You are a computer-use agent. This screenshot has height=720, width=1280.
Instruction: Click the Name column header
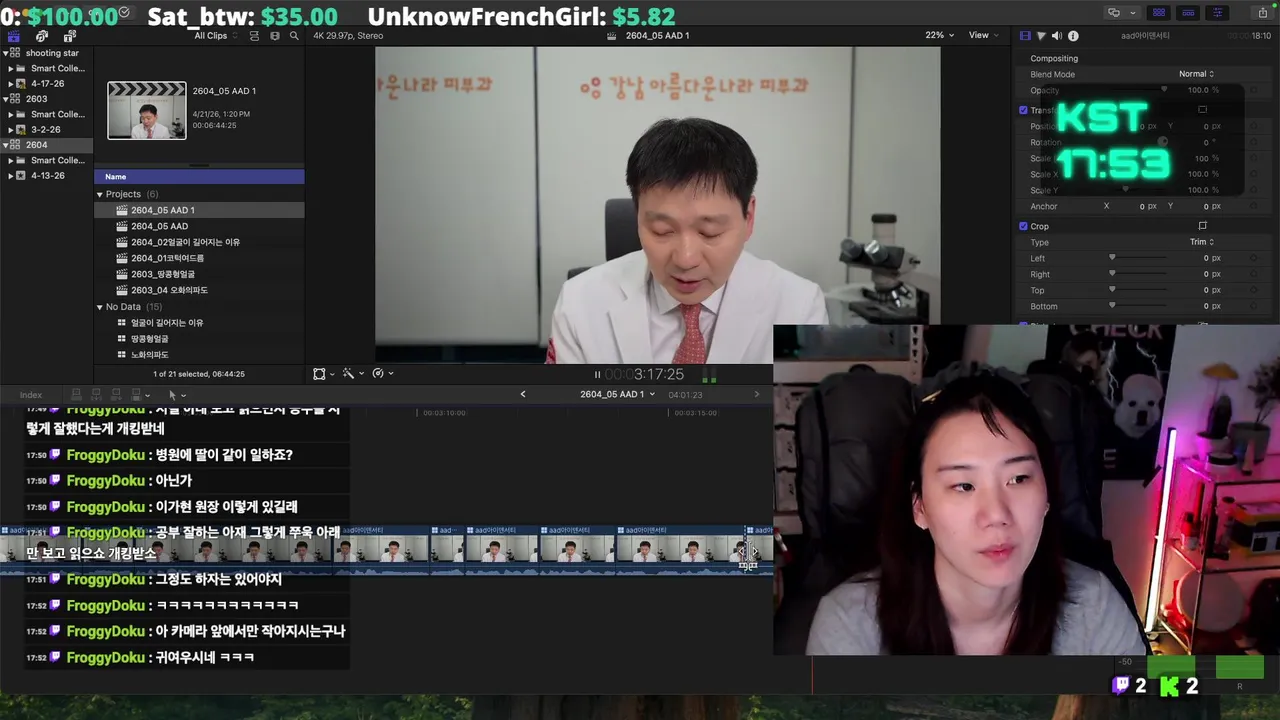tap(199, 177)
